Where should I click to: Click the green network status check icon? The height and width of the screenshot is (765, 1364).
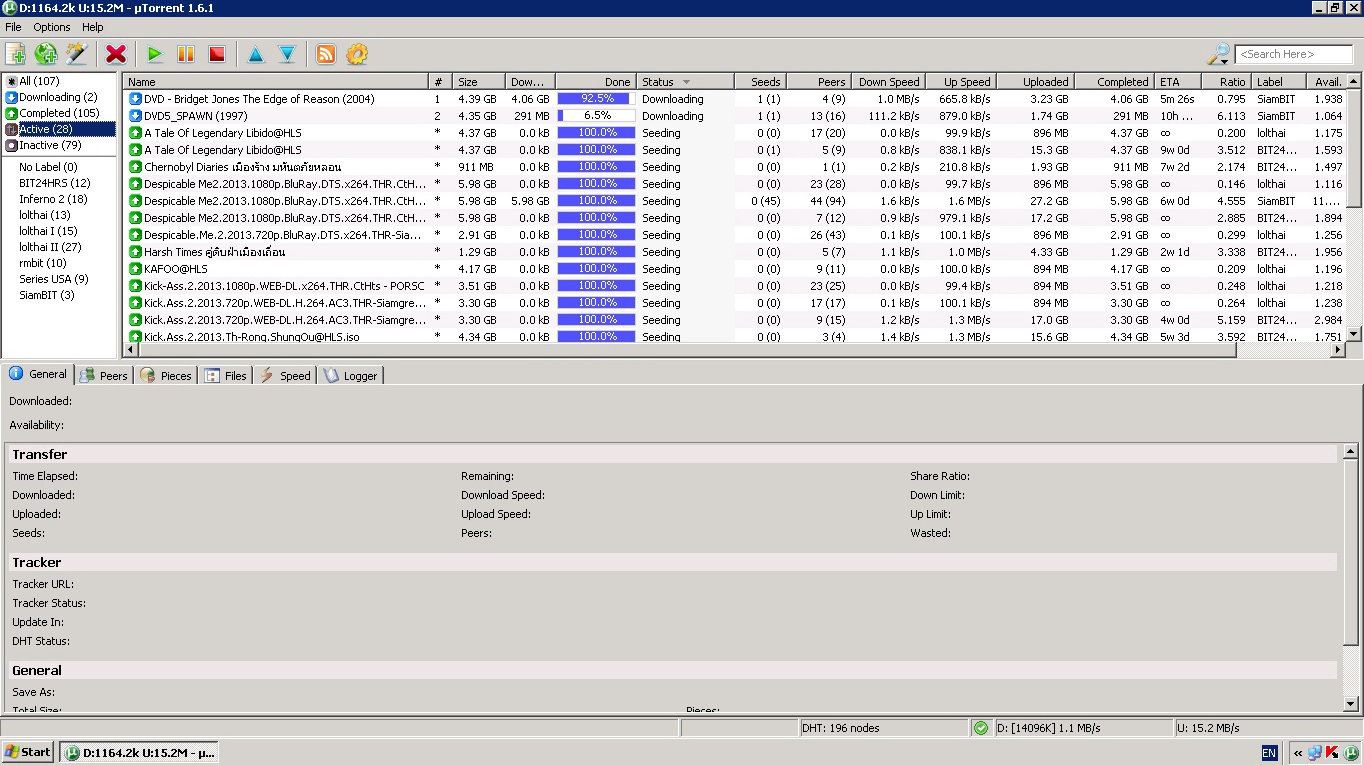(981, 728)
